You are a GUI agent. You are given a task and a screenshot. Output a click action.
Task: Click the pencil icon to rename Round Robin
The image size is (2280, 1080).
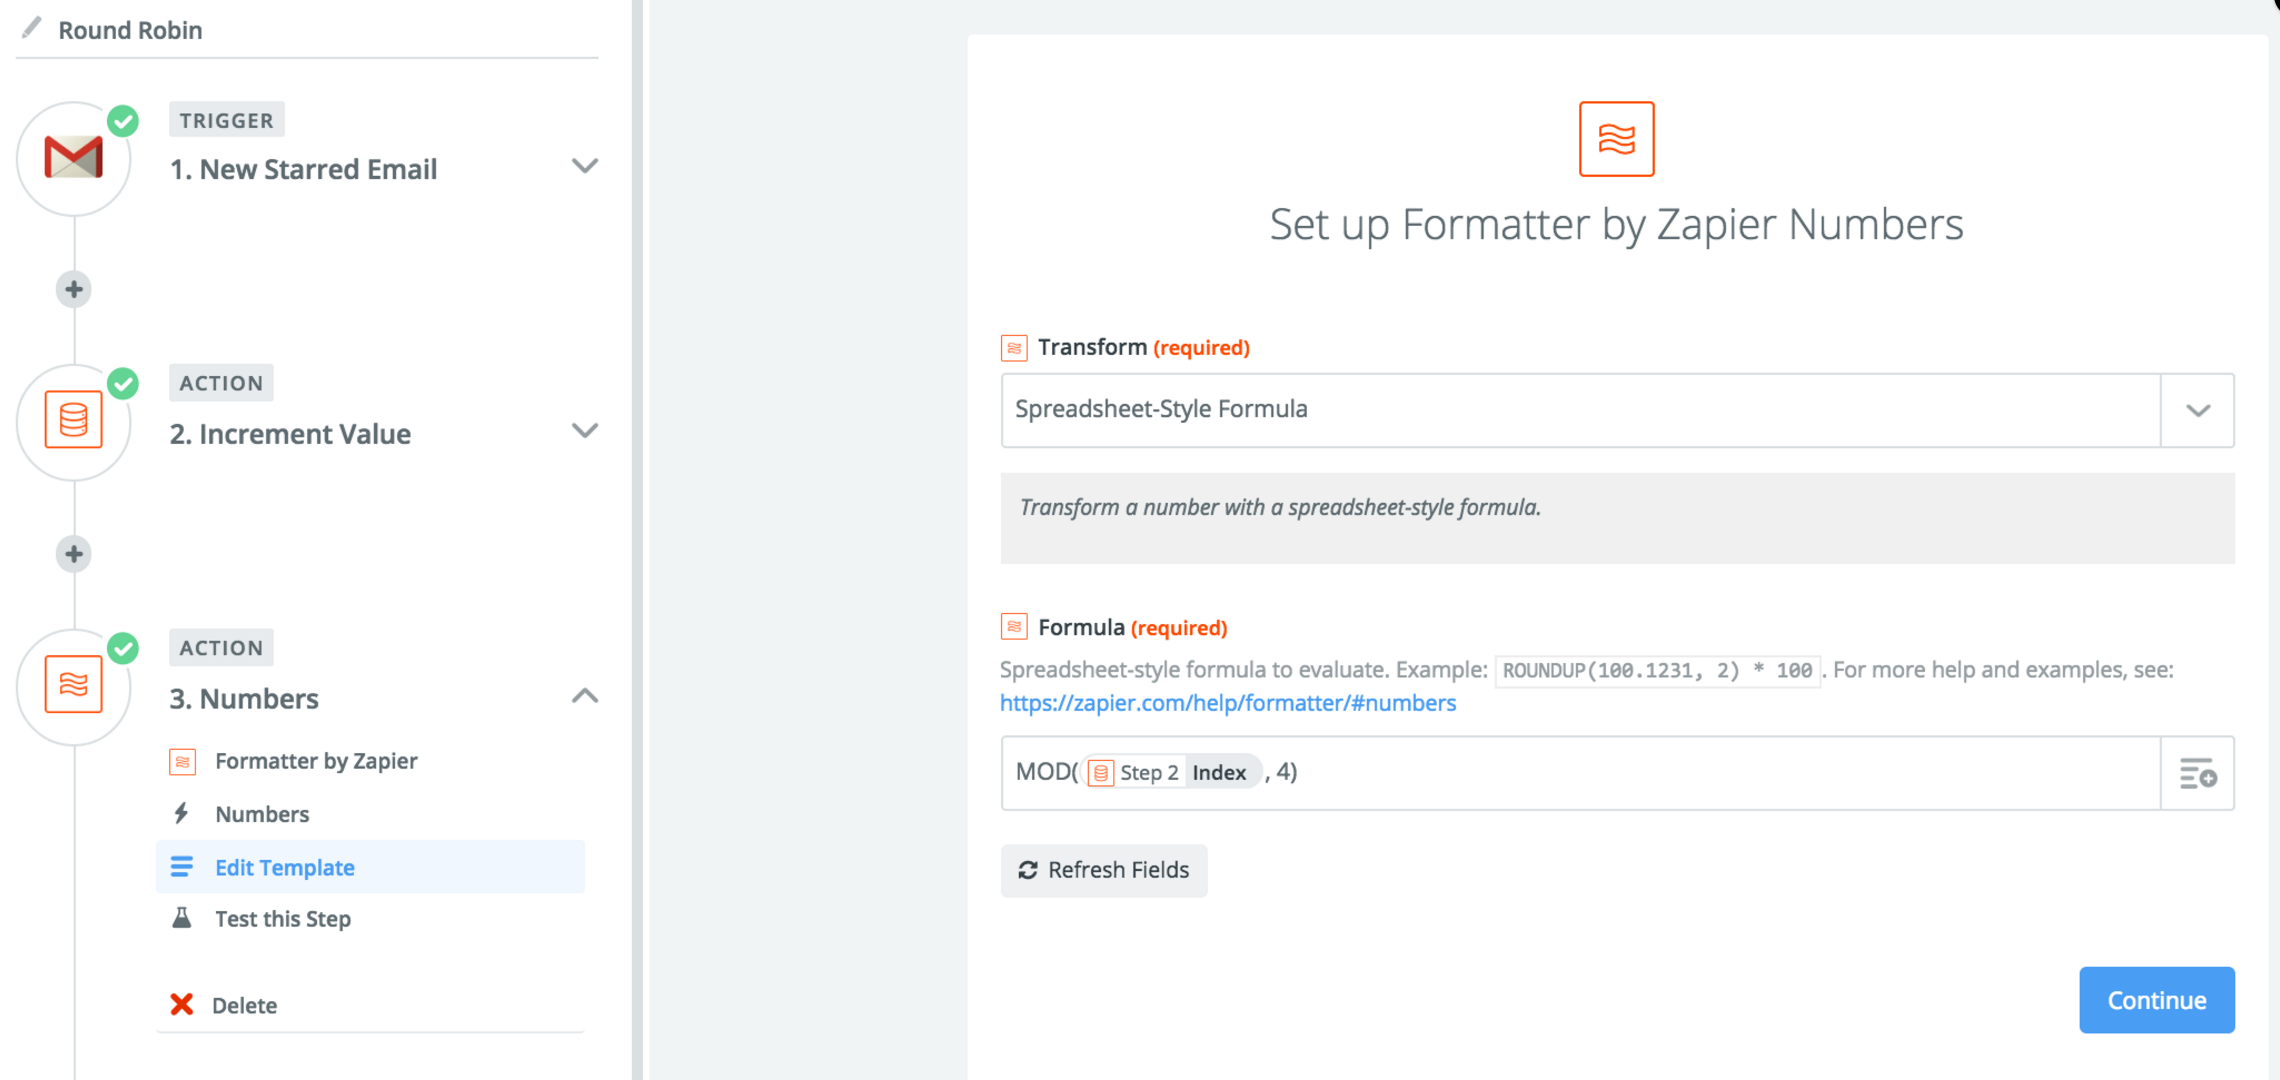32,28
